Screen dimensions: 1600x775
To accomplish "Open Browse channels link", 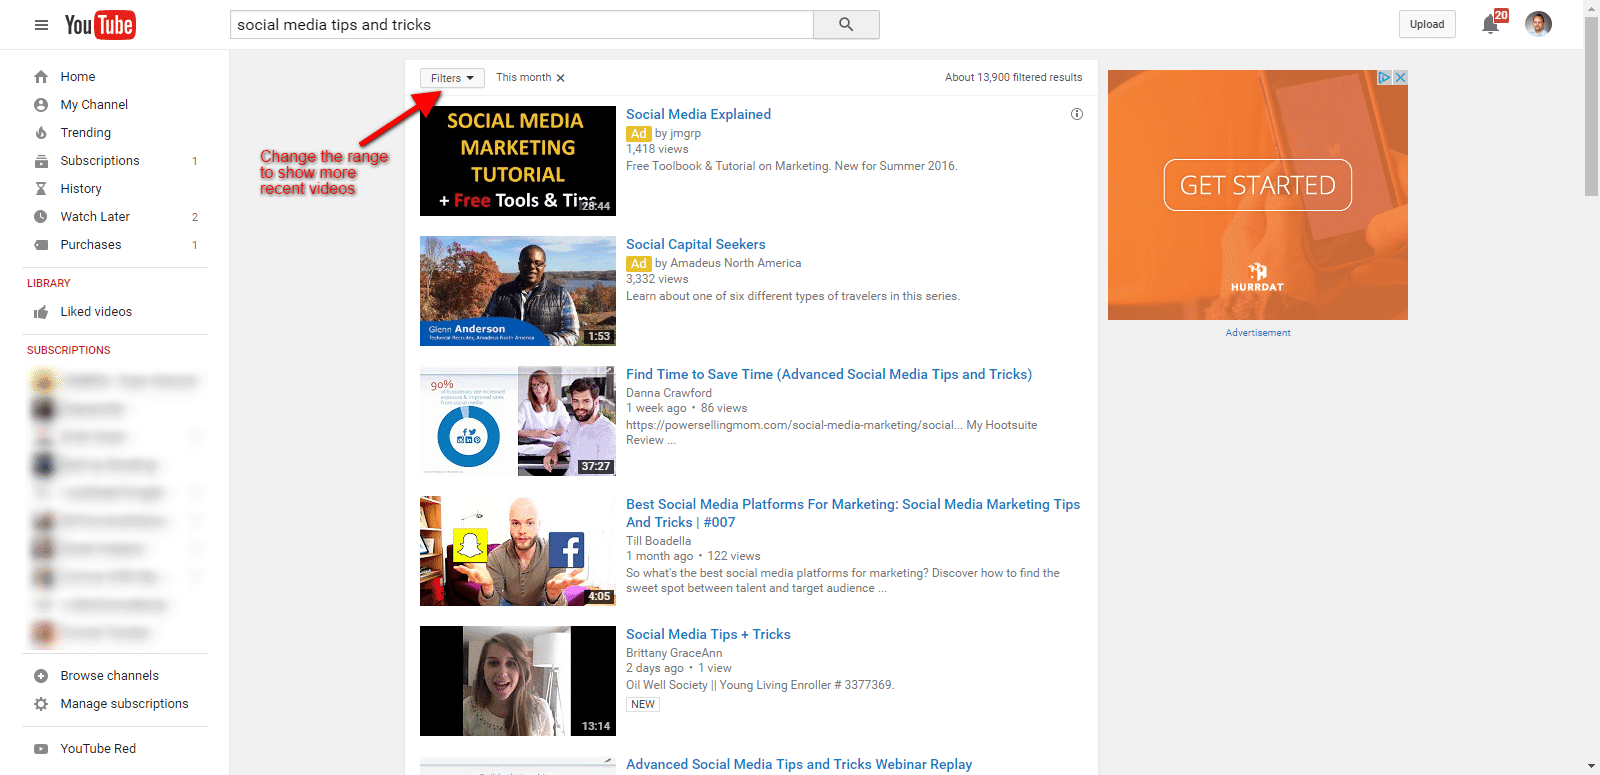I will pyautogui.click(x=110, y=676).
